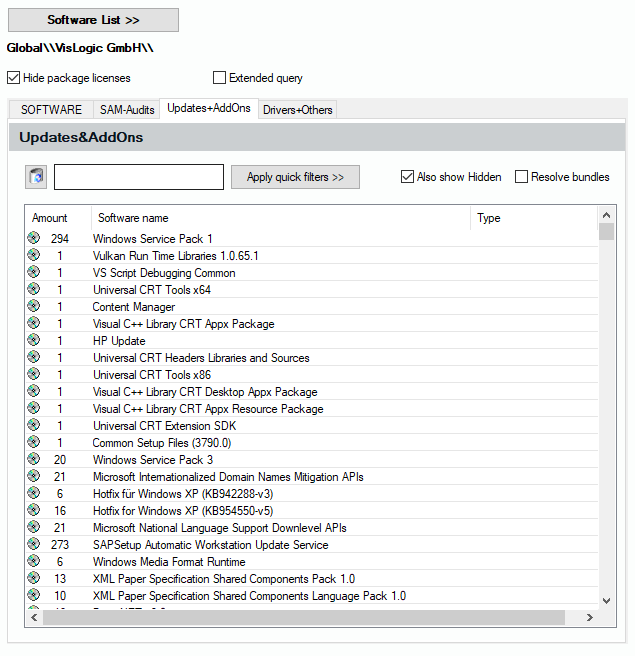Screen dimensions: 635x656
Task: Uncheck Hide package licenses checkbox
Action: coord(13,78)
